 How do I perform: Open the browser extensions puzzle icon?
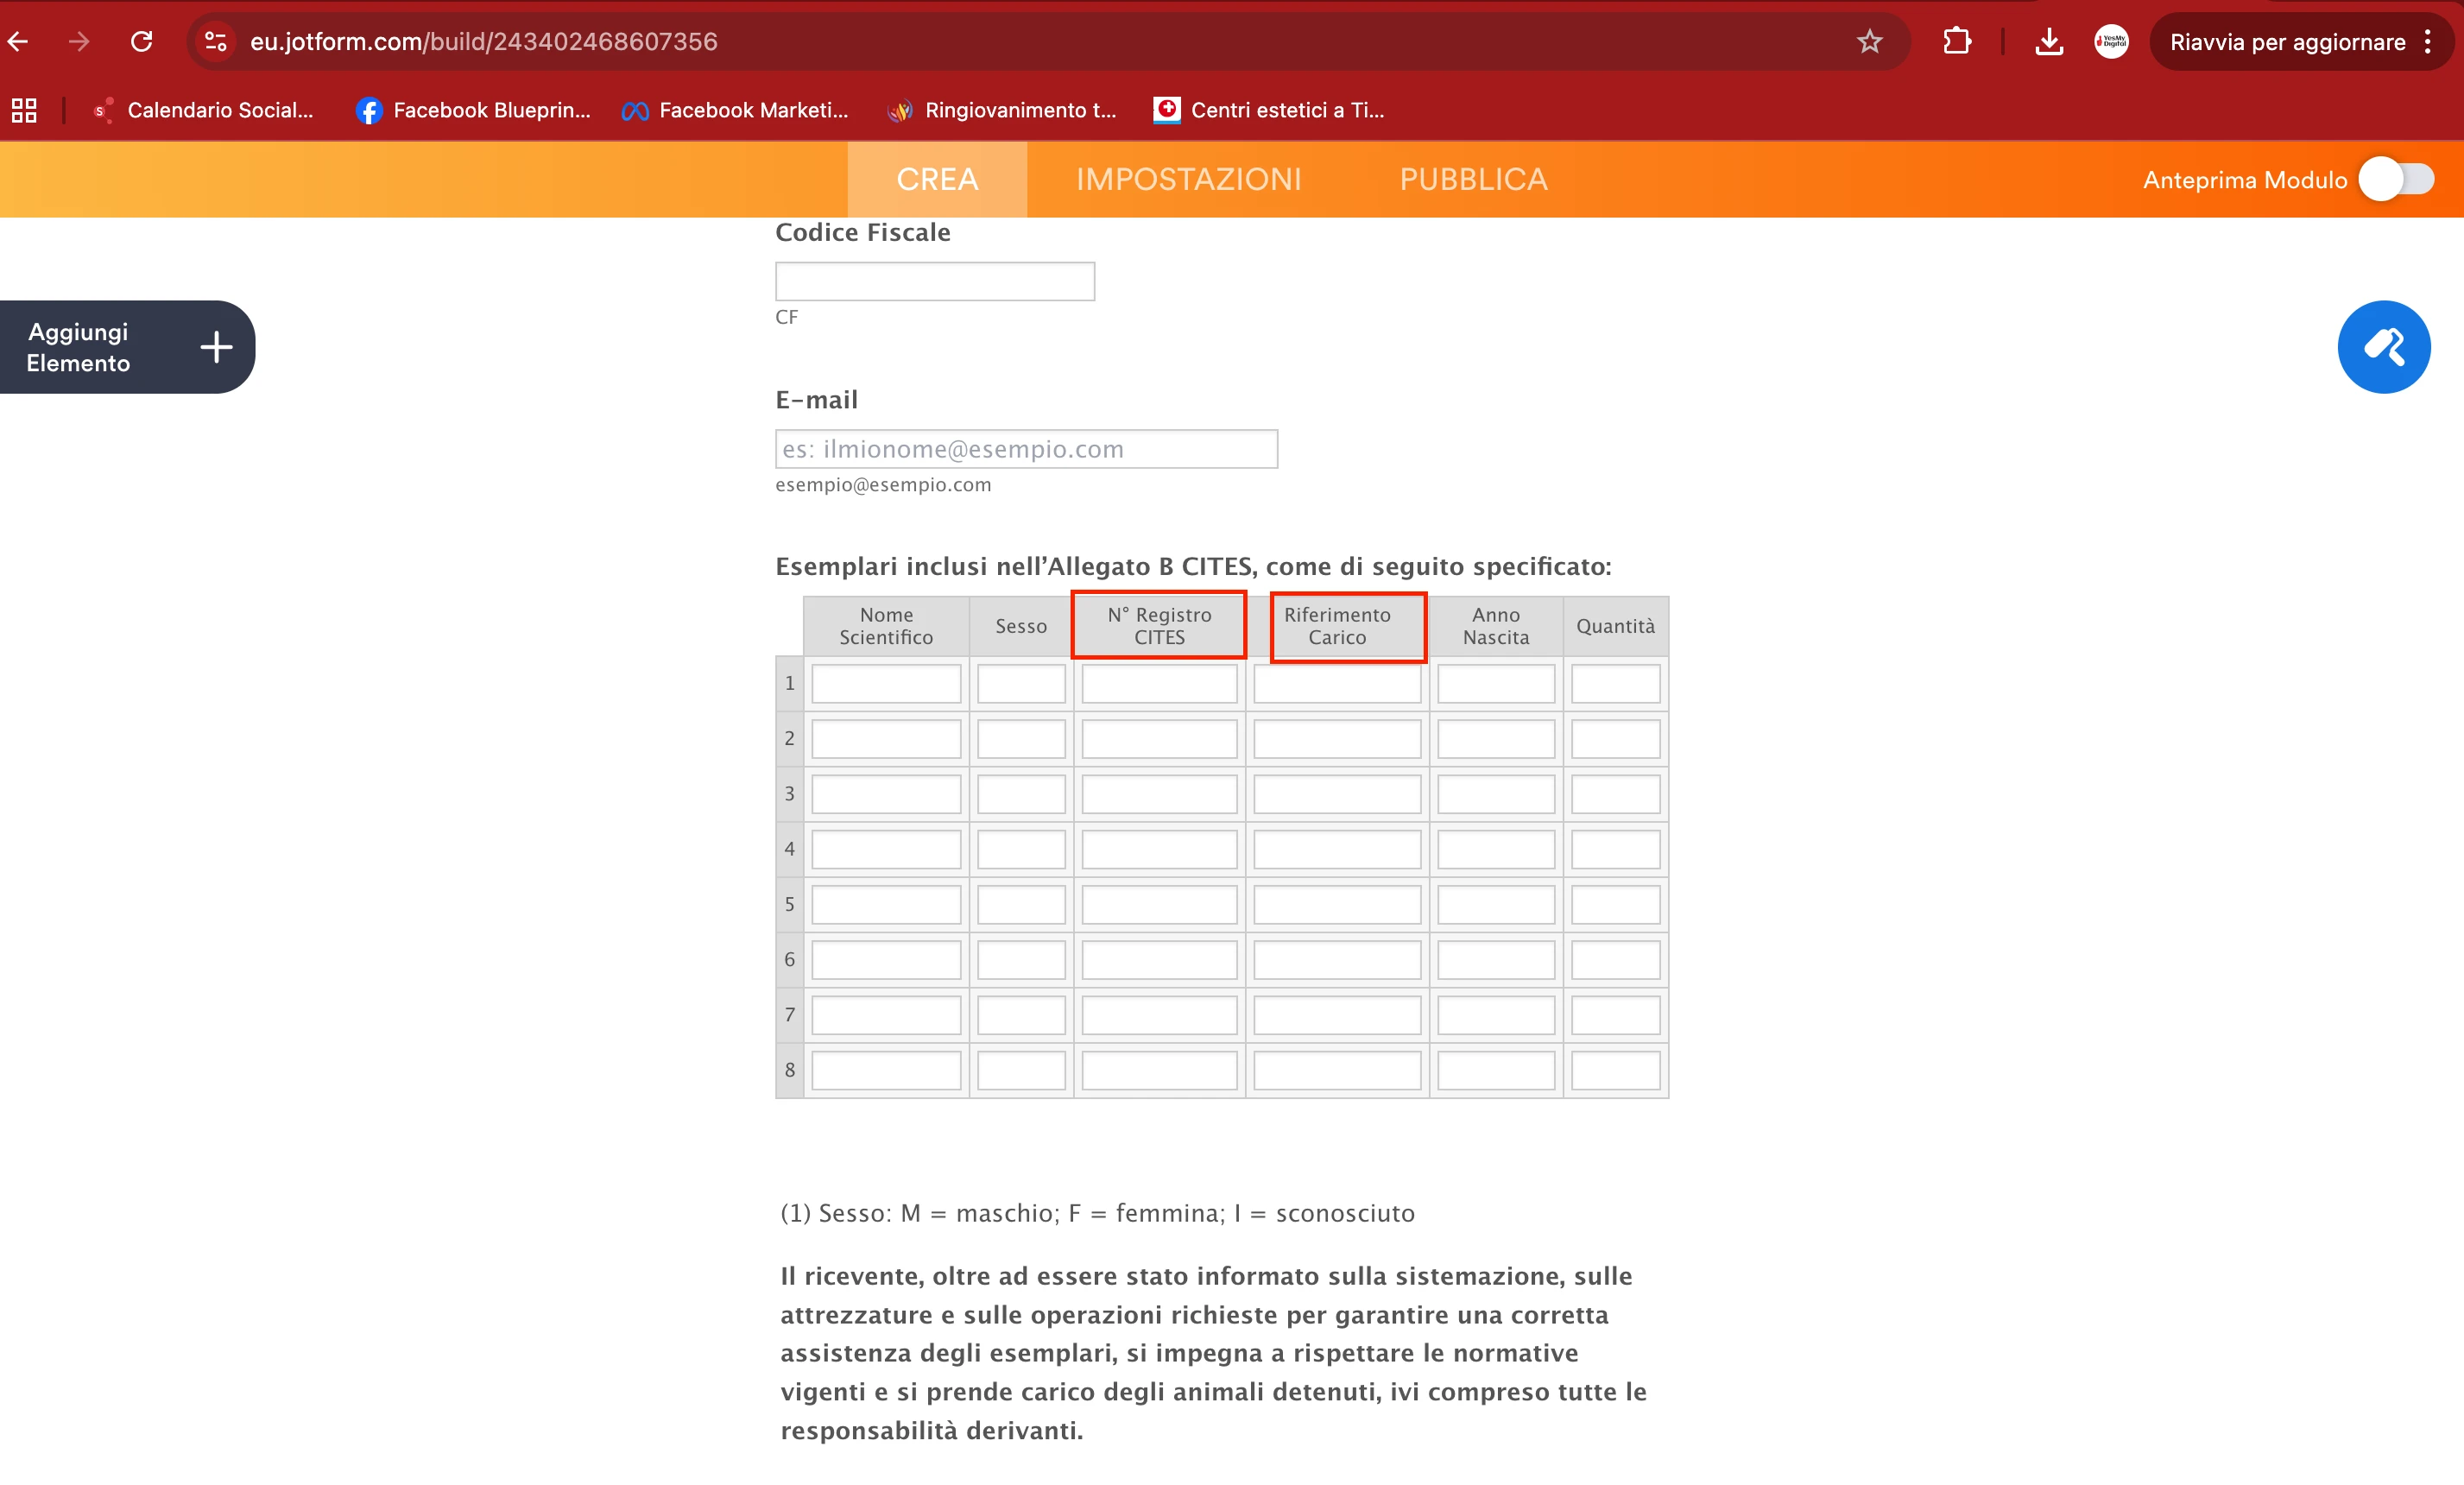(x=1957, y=41)
